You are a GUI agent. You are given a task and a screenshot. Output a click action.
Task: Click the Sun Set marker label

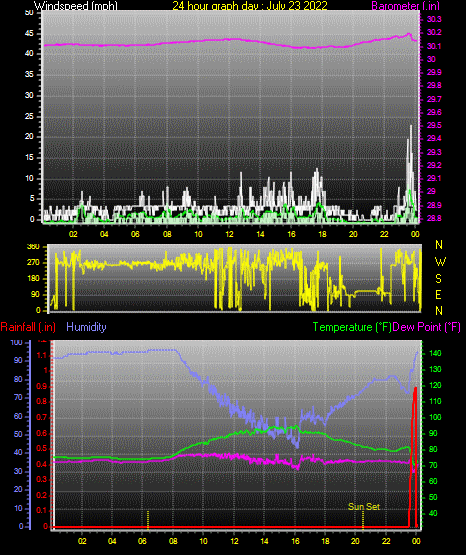tap(364, 507)
